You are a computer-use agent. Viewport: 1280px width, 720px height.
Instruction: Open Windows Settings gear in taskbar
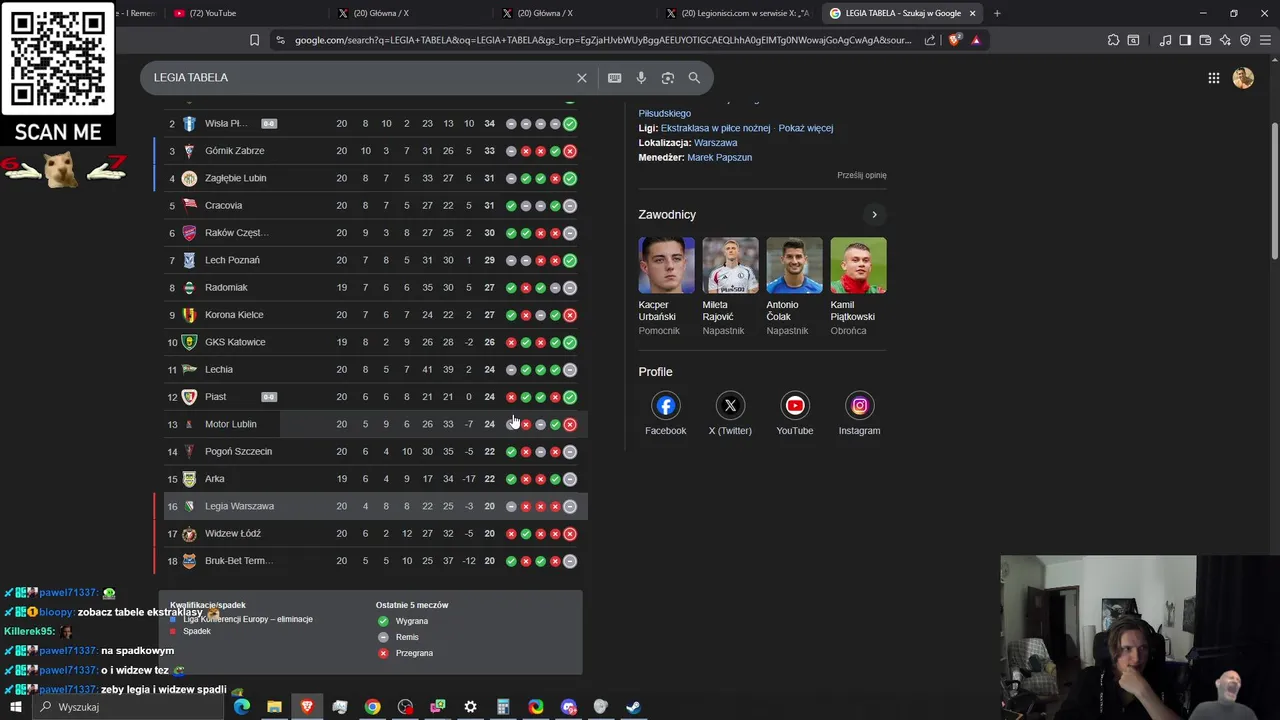click(470, 707)
